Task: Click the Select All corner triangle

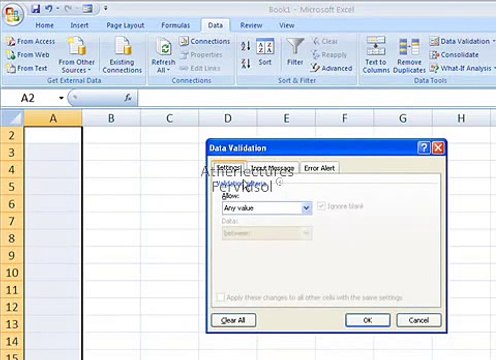Action: (13, 119)
